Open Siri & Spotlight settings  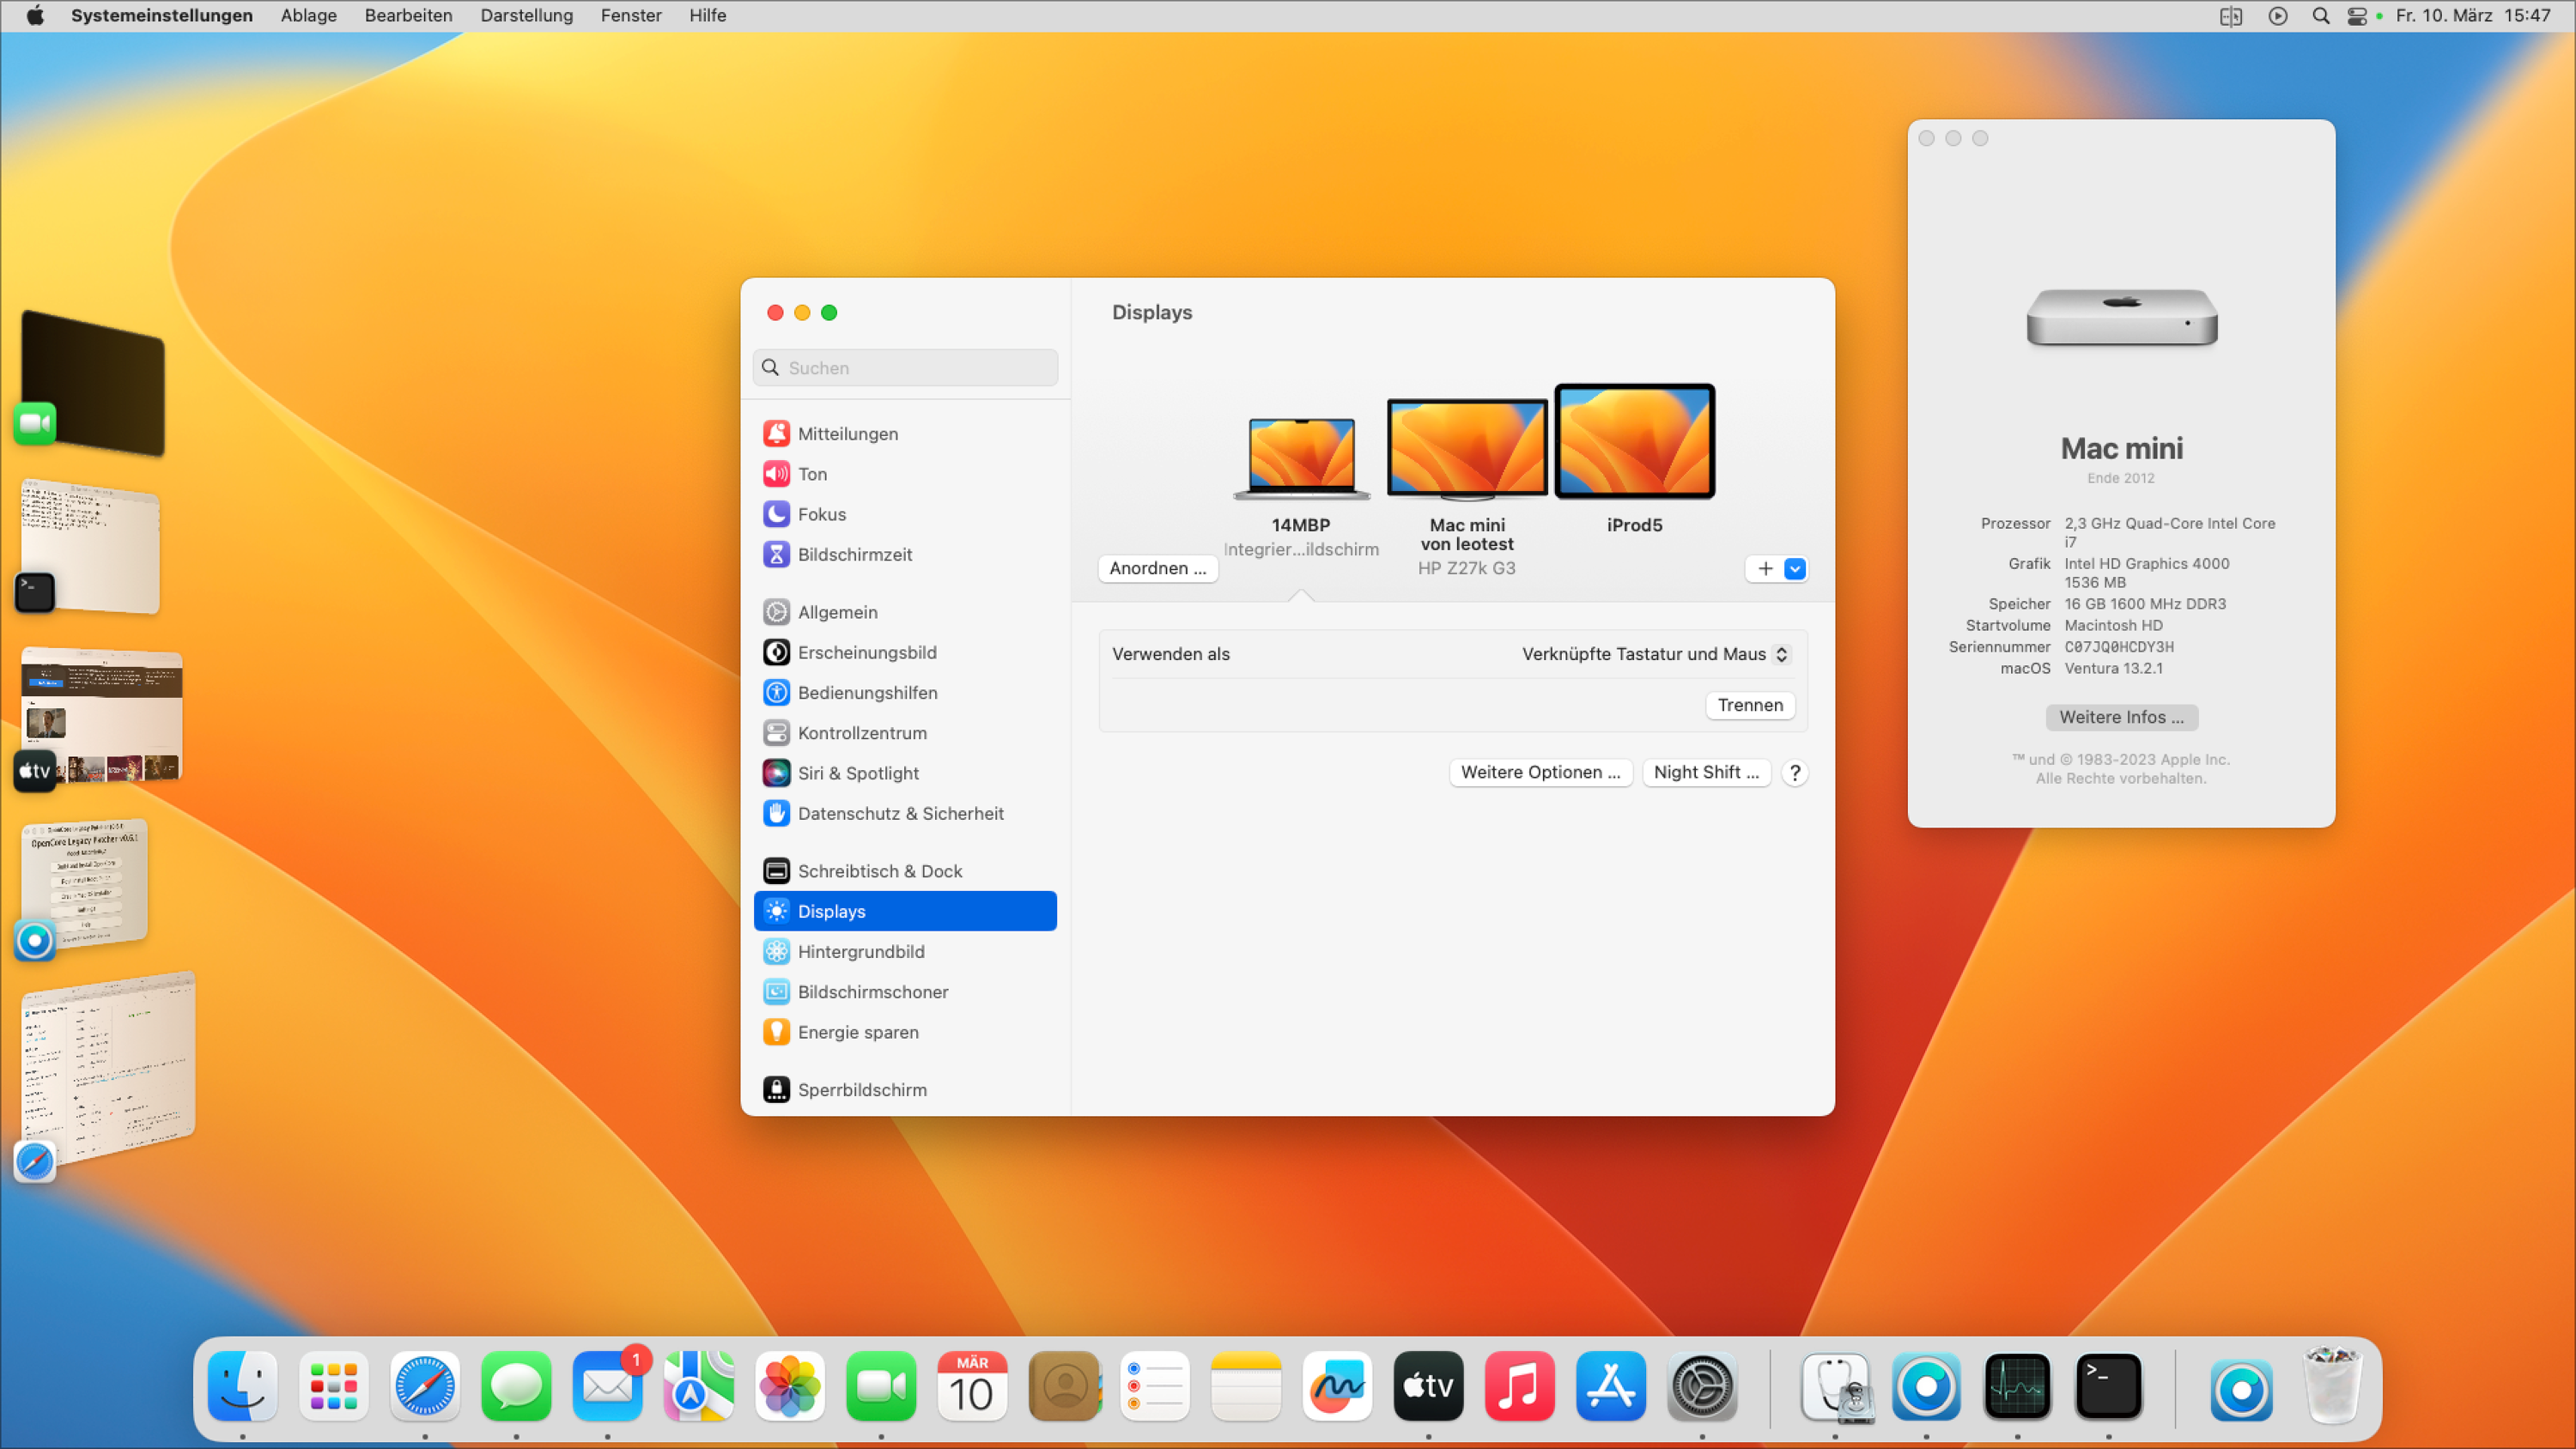coord(857,773)
